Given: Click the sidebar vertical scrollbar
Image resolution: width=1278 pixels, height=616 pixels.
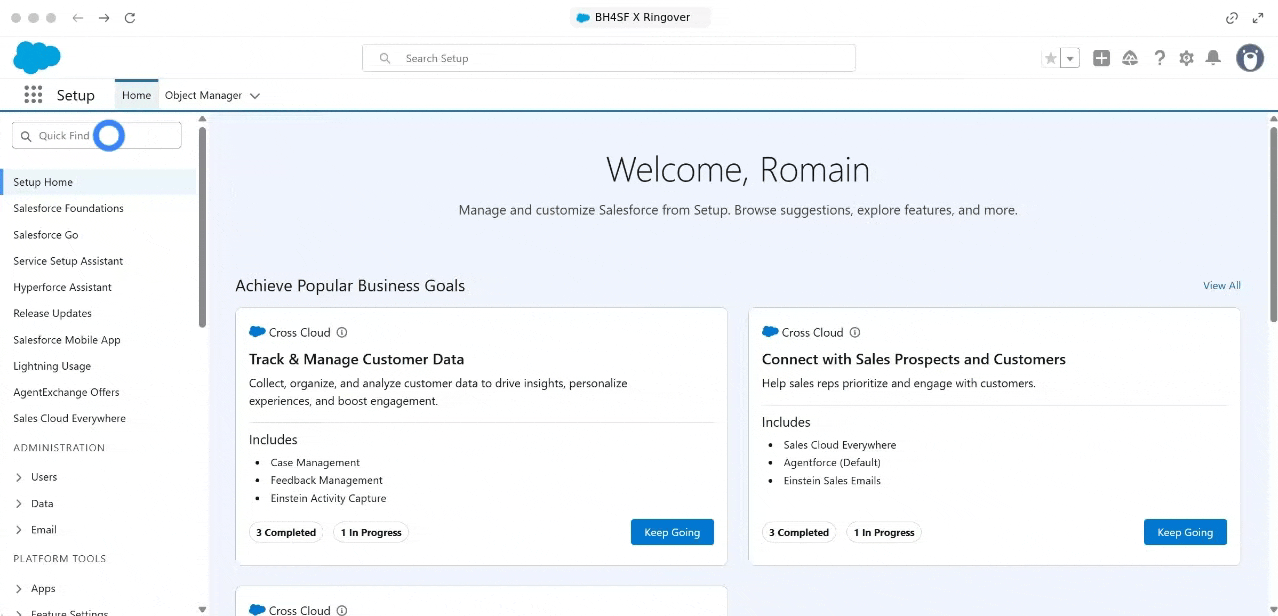Looking at the screenshot, I should point(203,226).
